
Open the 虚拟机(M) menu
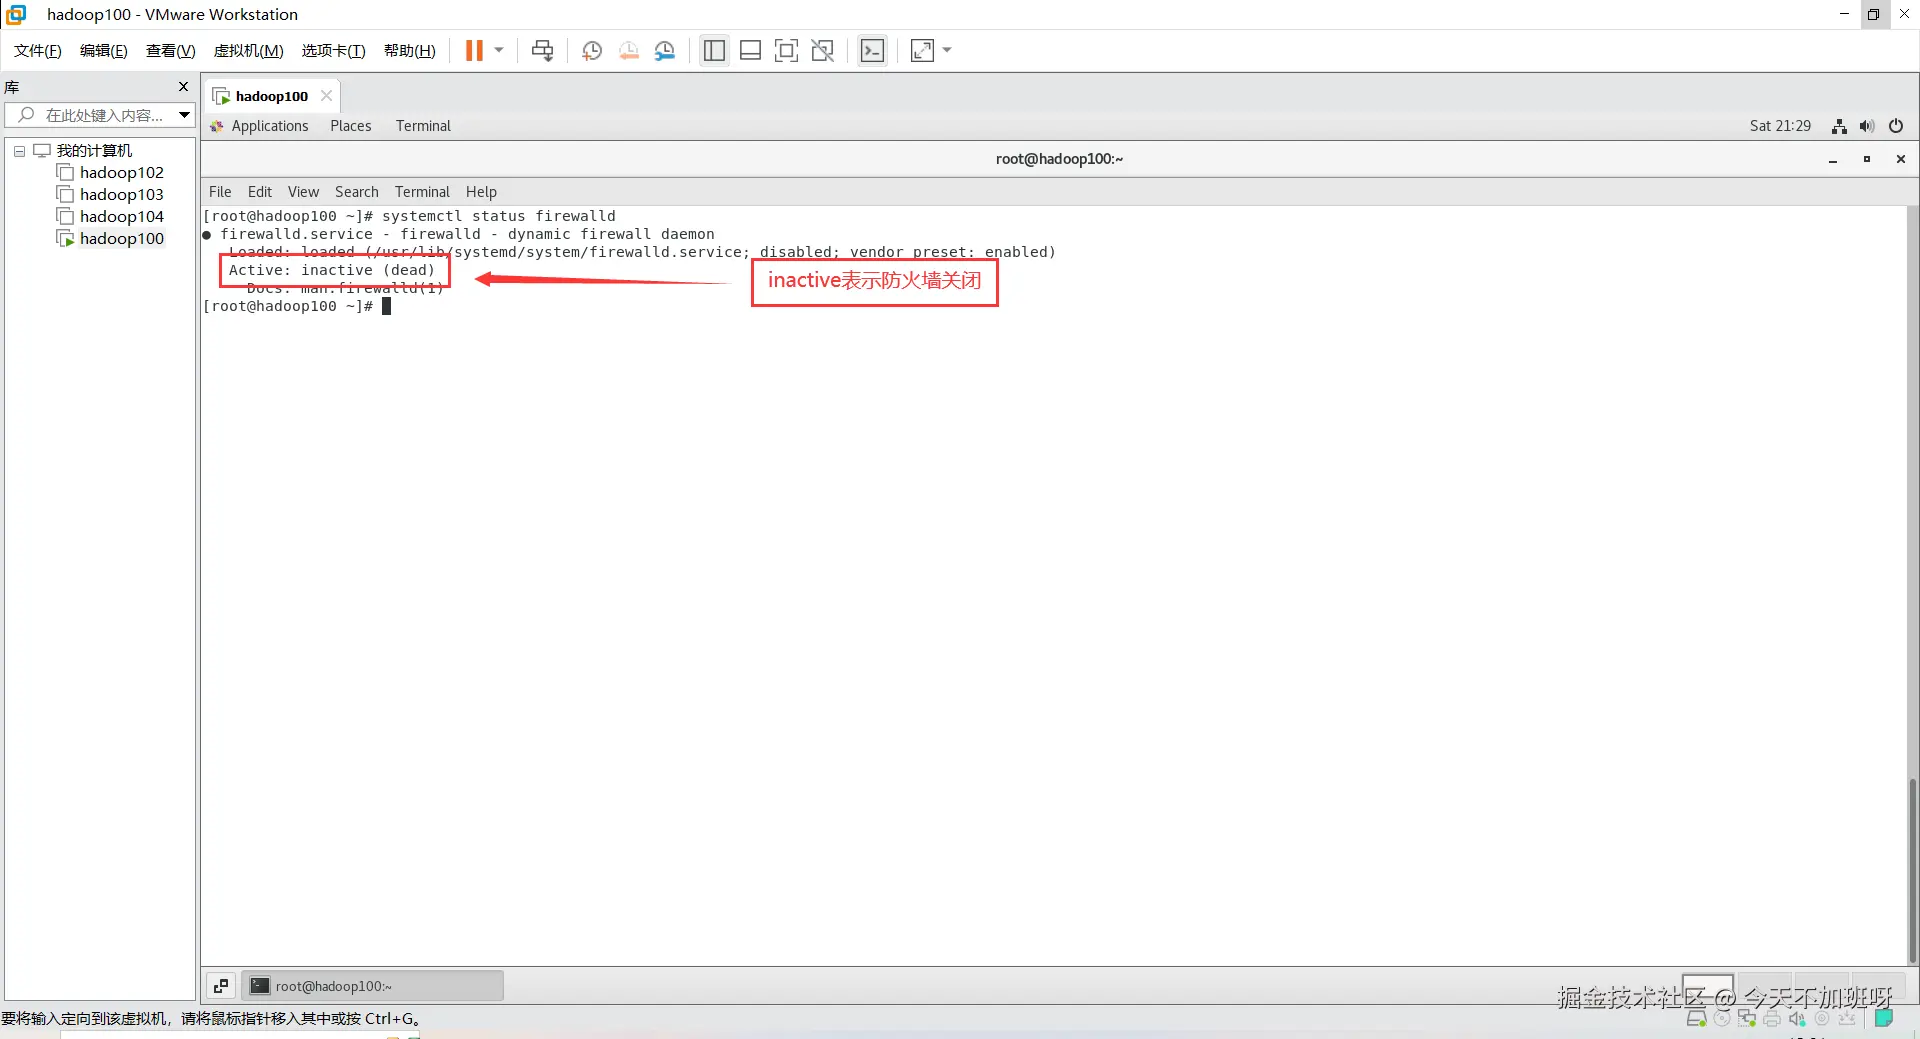(x=249, y=51)
